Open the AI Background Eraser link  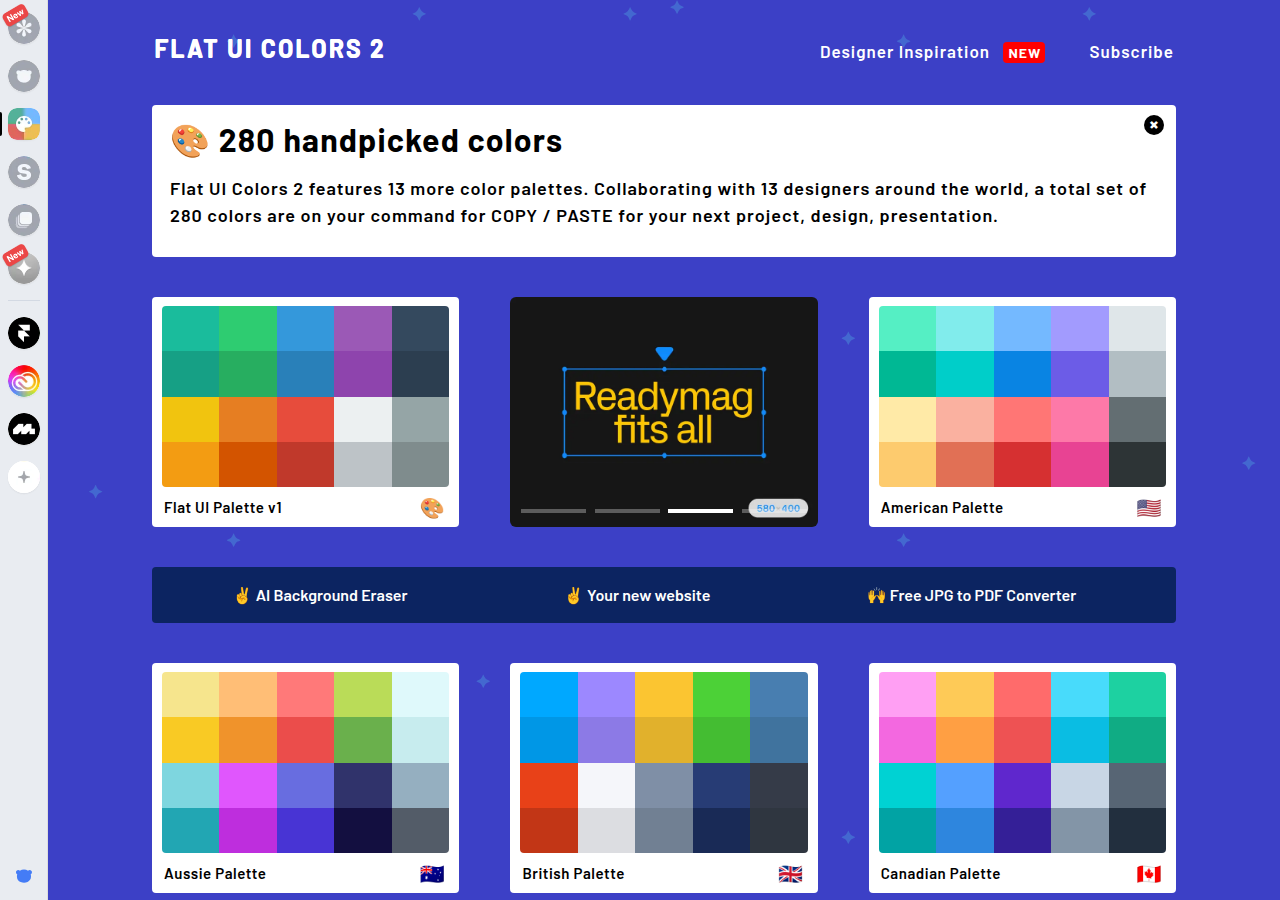point(321,595)
